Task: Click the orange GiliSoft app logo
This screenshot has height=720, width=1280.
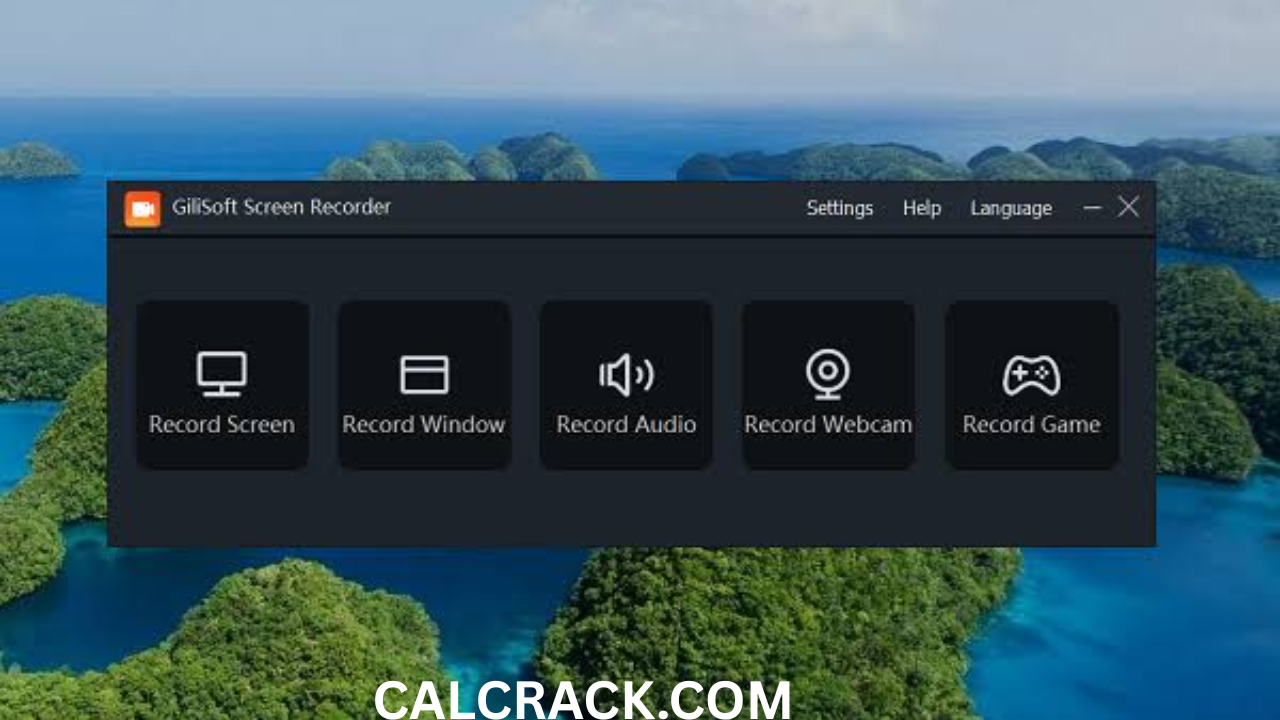Action: coord(143,209)
